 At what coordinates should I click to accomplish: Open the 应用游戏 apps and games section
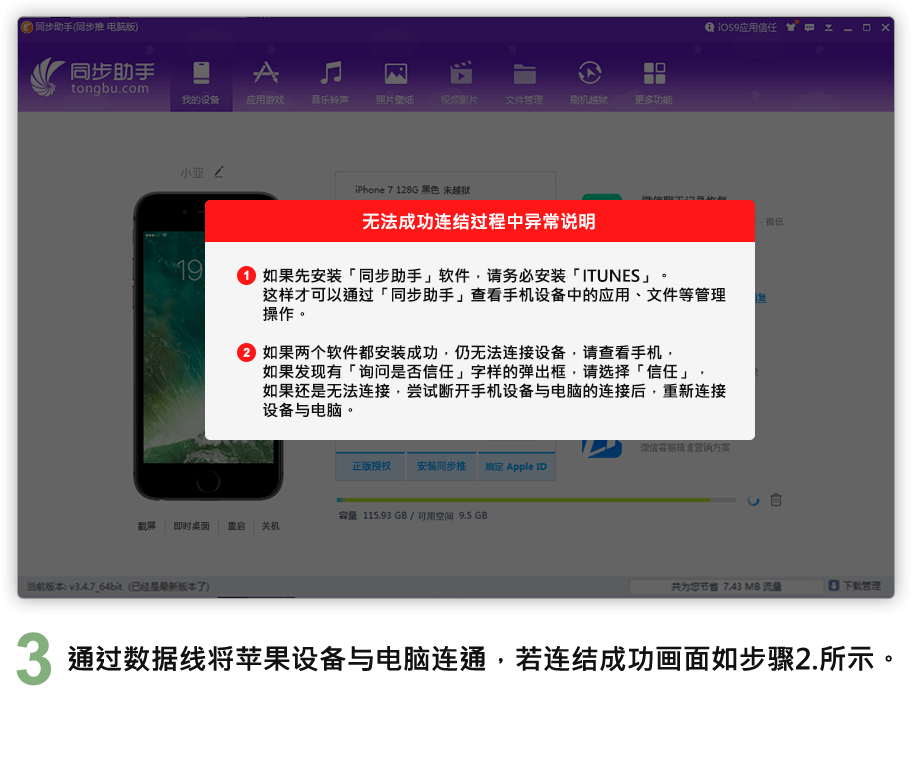coord(265,81)
